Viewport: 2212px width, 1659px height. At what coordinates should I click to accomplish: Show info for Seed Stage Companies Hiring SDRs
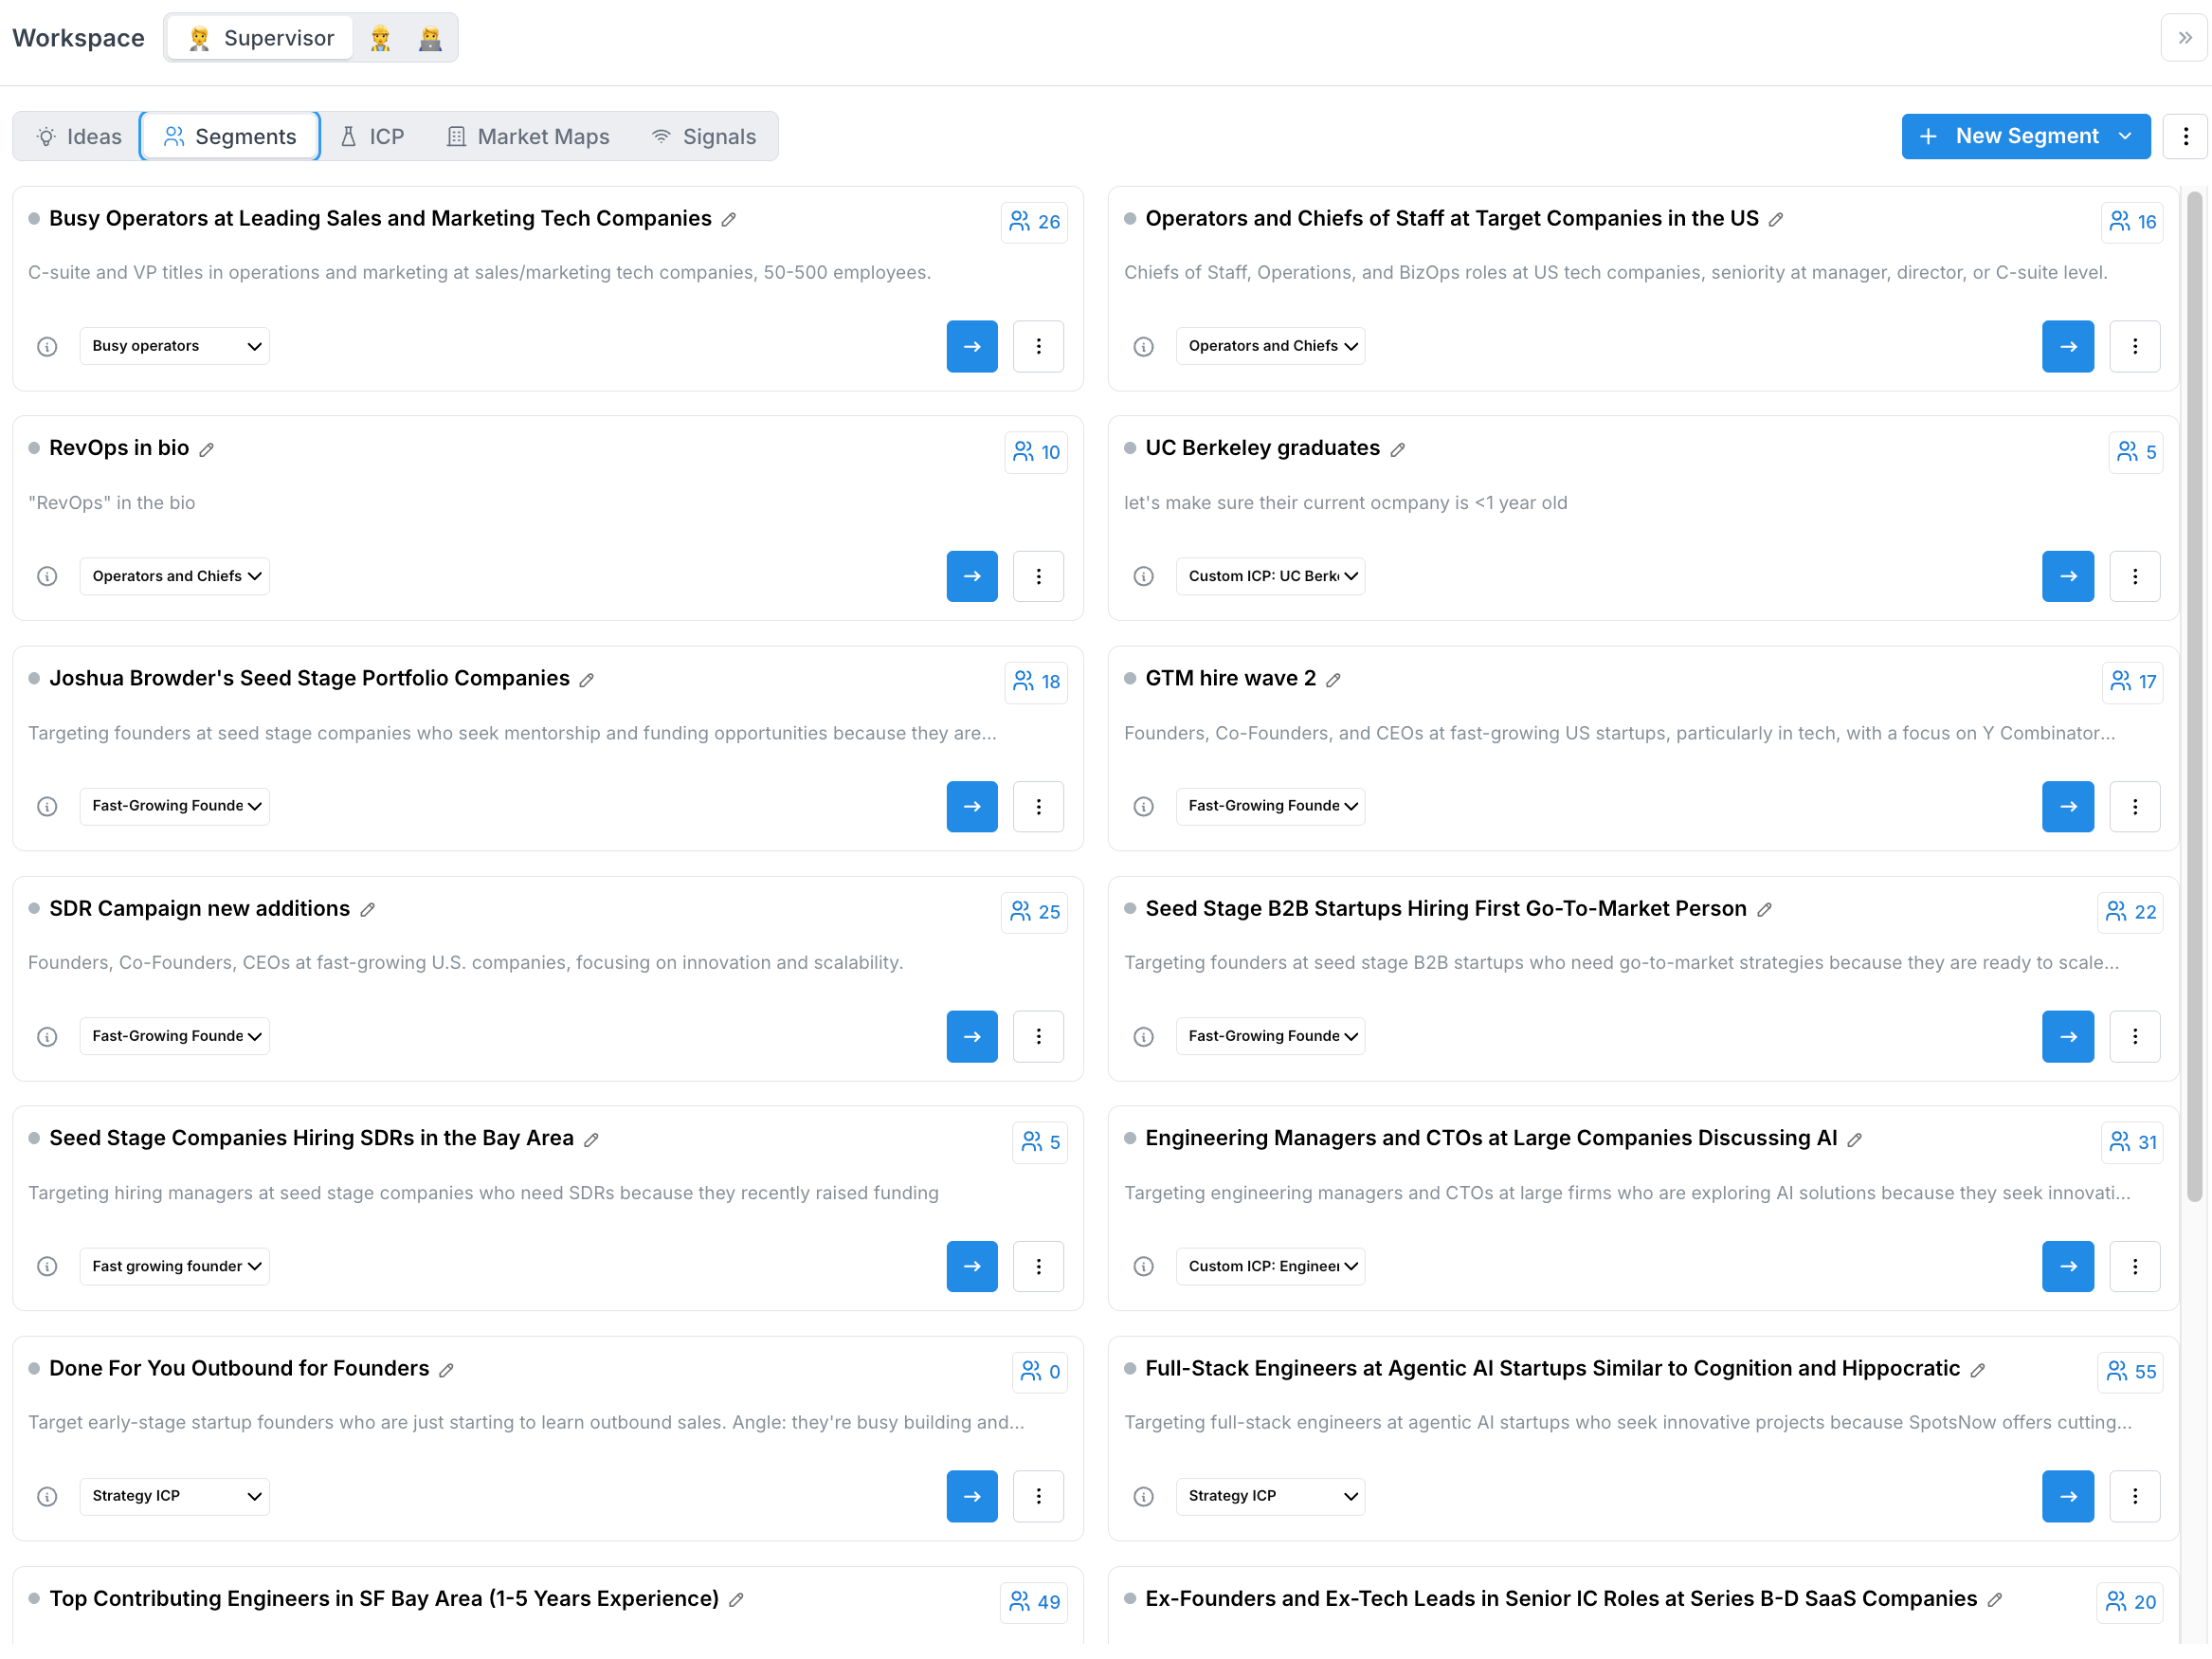pos(47,1267)
